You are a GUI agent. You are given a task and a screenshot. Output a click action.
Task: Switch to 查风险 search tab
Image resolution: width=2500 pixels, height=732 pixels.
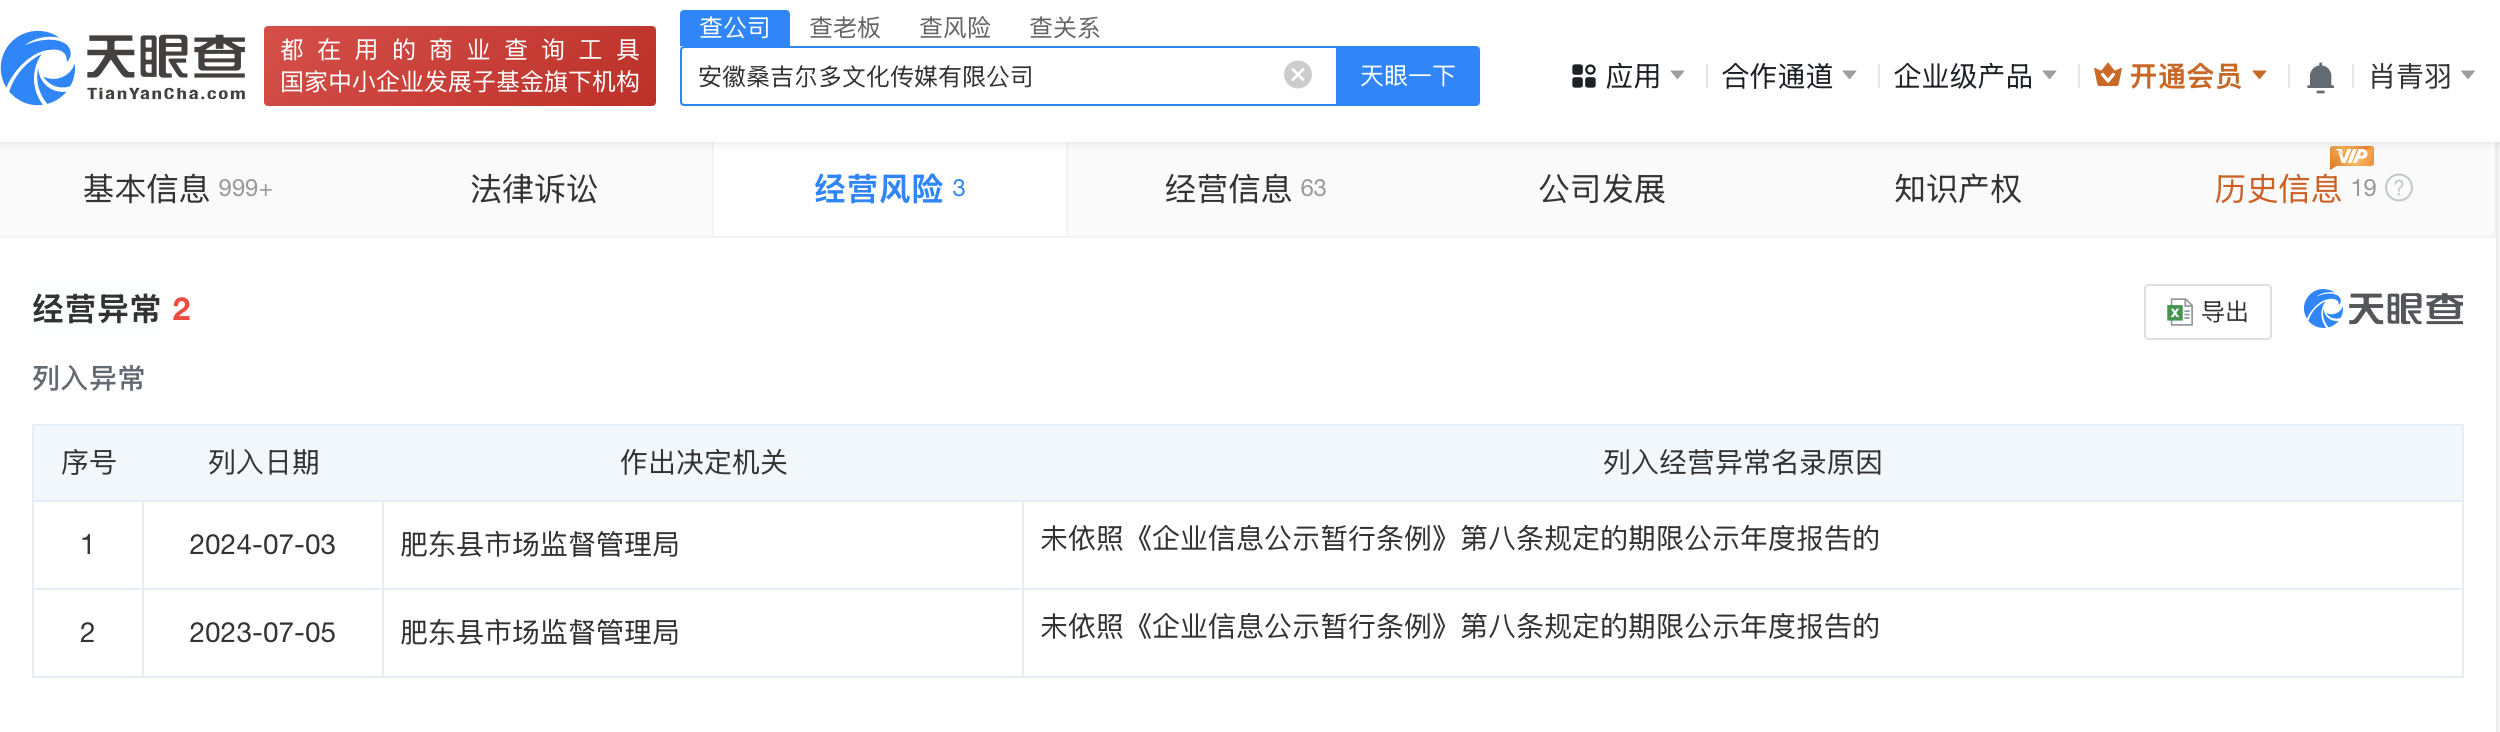(x=955, y=28)
